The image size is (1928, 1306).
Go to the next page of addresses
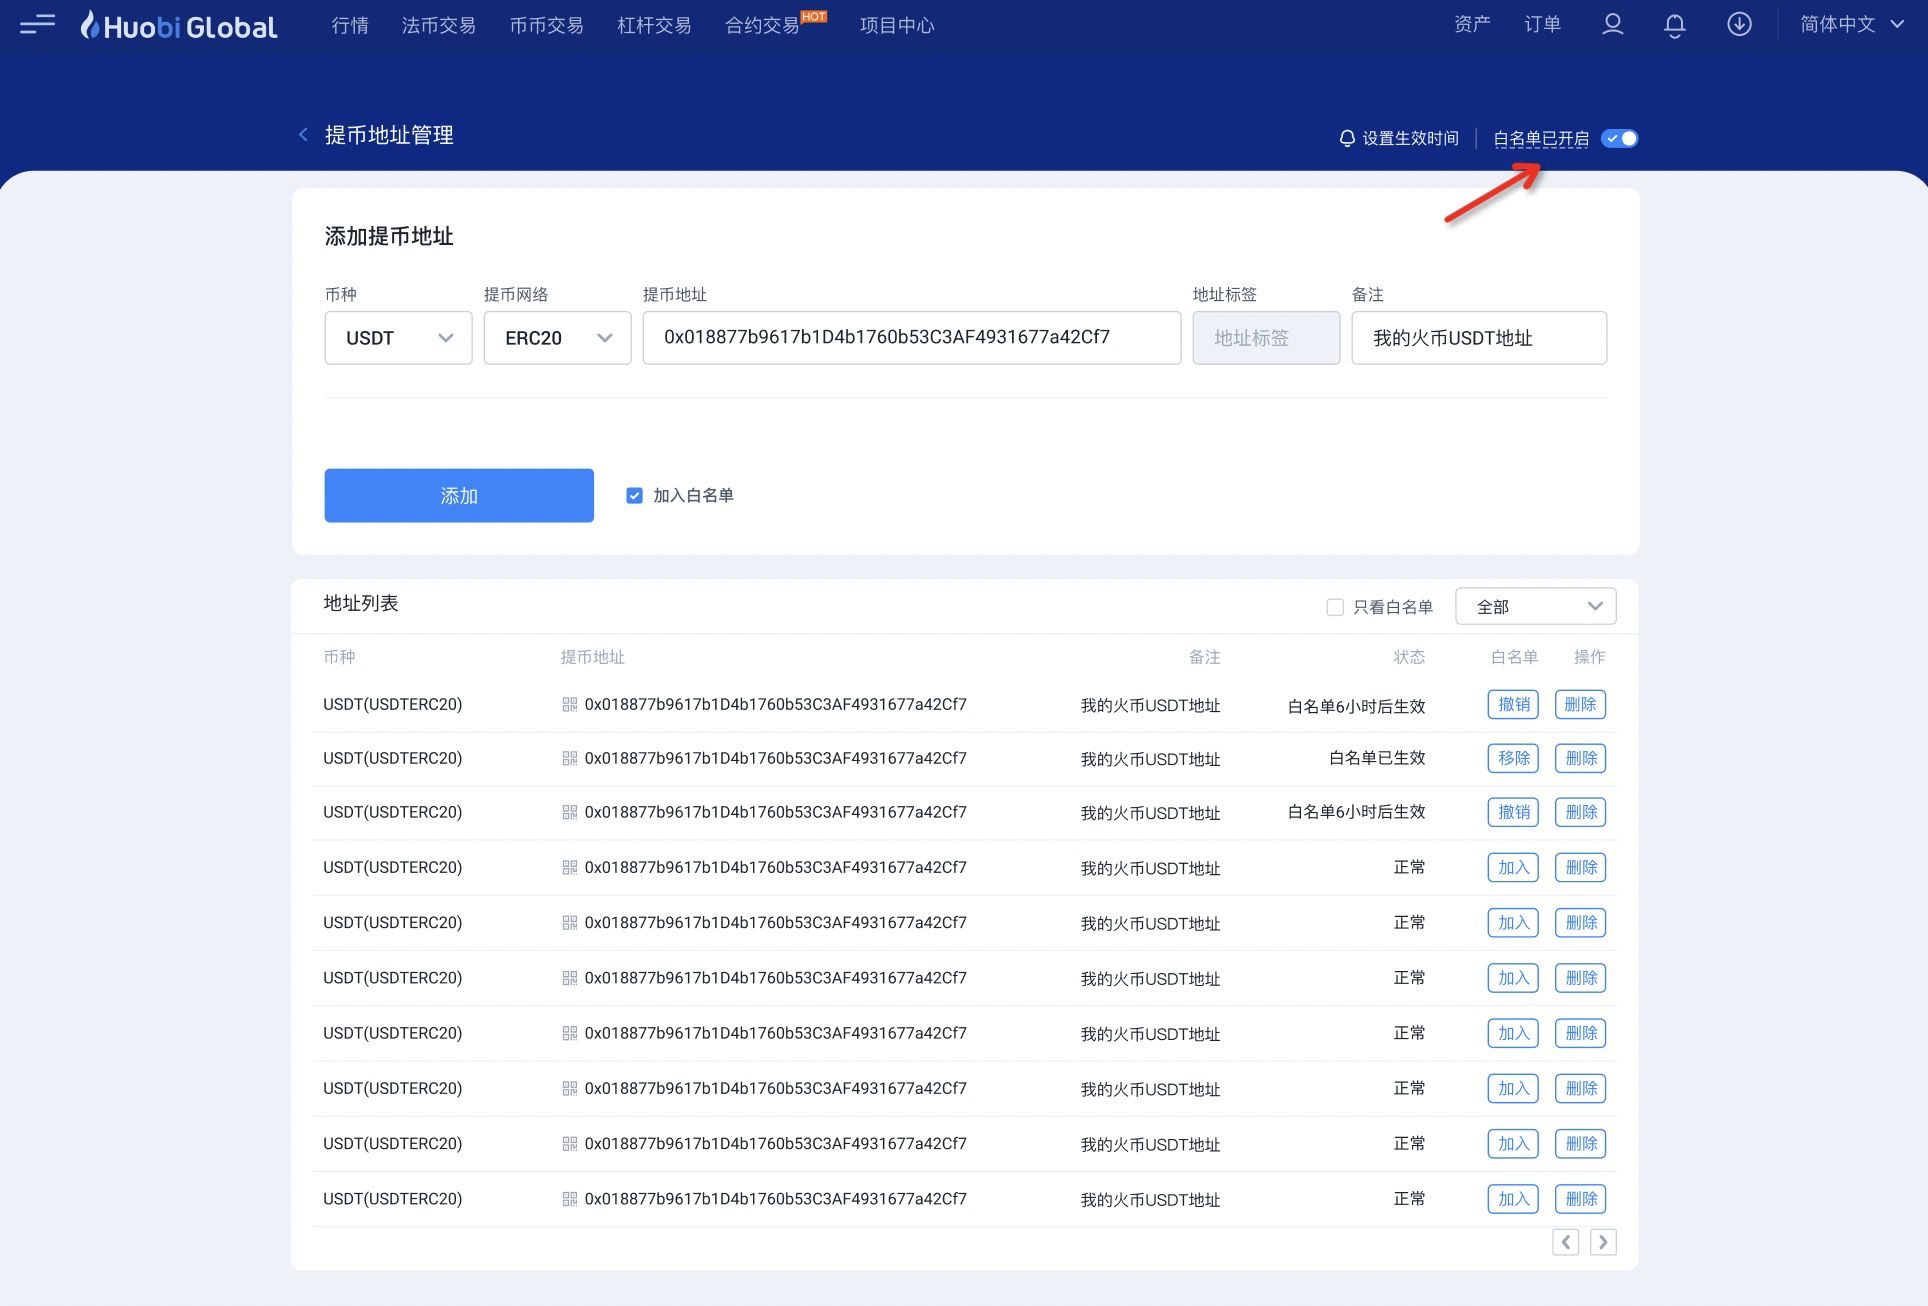[x=1603, y=1242]
